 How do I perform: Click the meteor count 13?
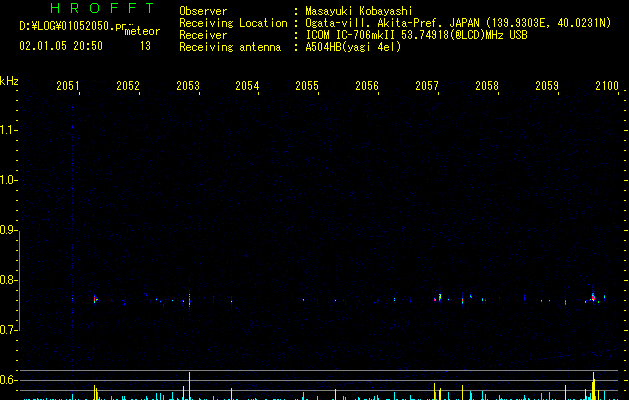145,46
